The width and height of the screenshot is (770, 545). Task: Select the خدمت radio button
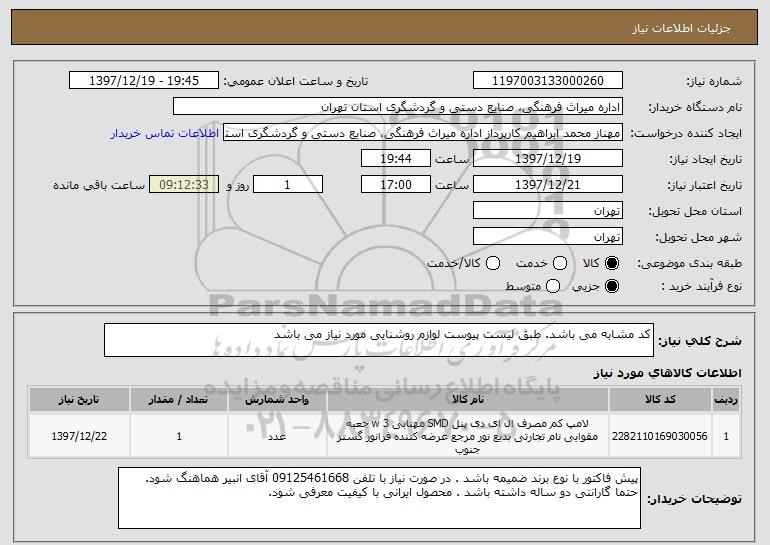coord(560,263)
